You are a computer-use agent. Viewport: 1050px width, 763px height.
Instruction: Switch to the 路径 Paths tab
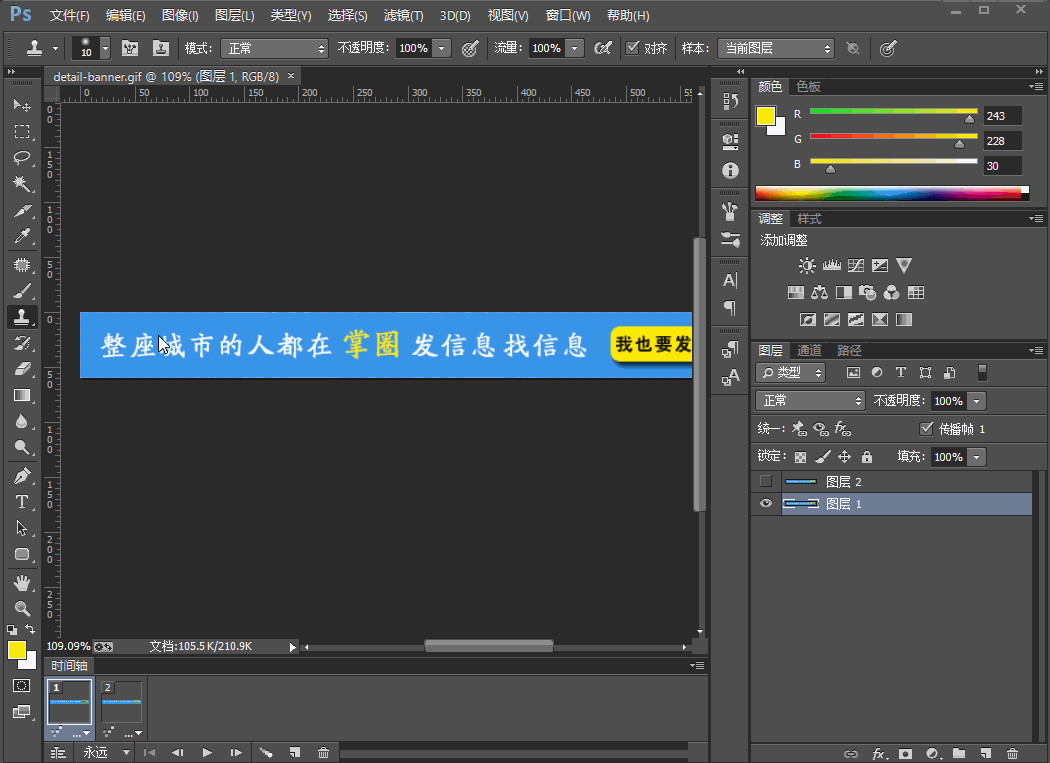pos(849,350)
